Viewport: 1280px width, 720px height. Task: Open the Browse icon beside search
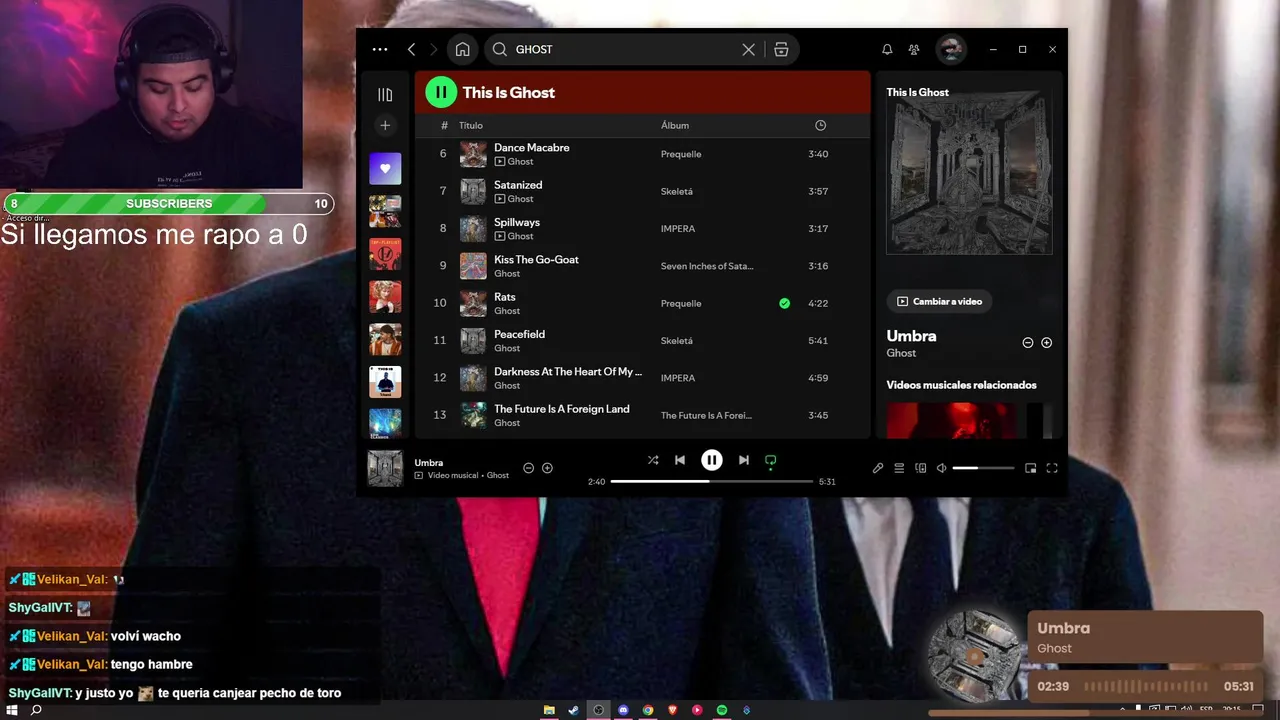pyautogui.click(x=781, y=49)
